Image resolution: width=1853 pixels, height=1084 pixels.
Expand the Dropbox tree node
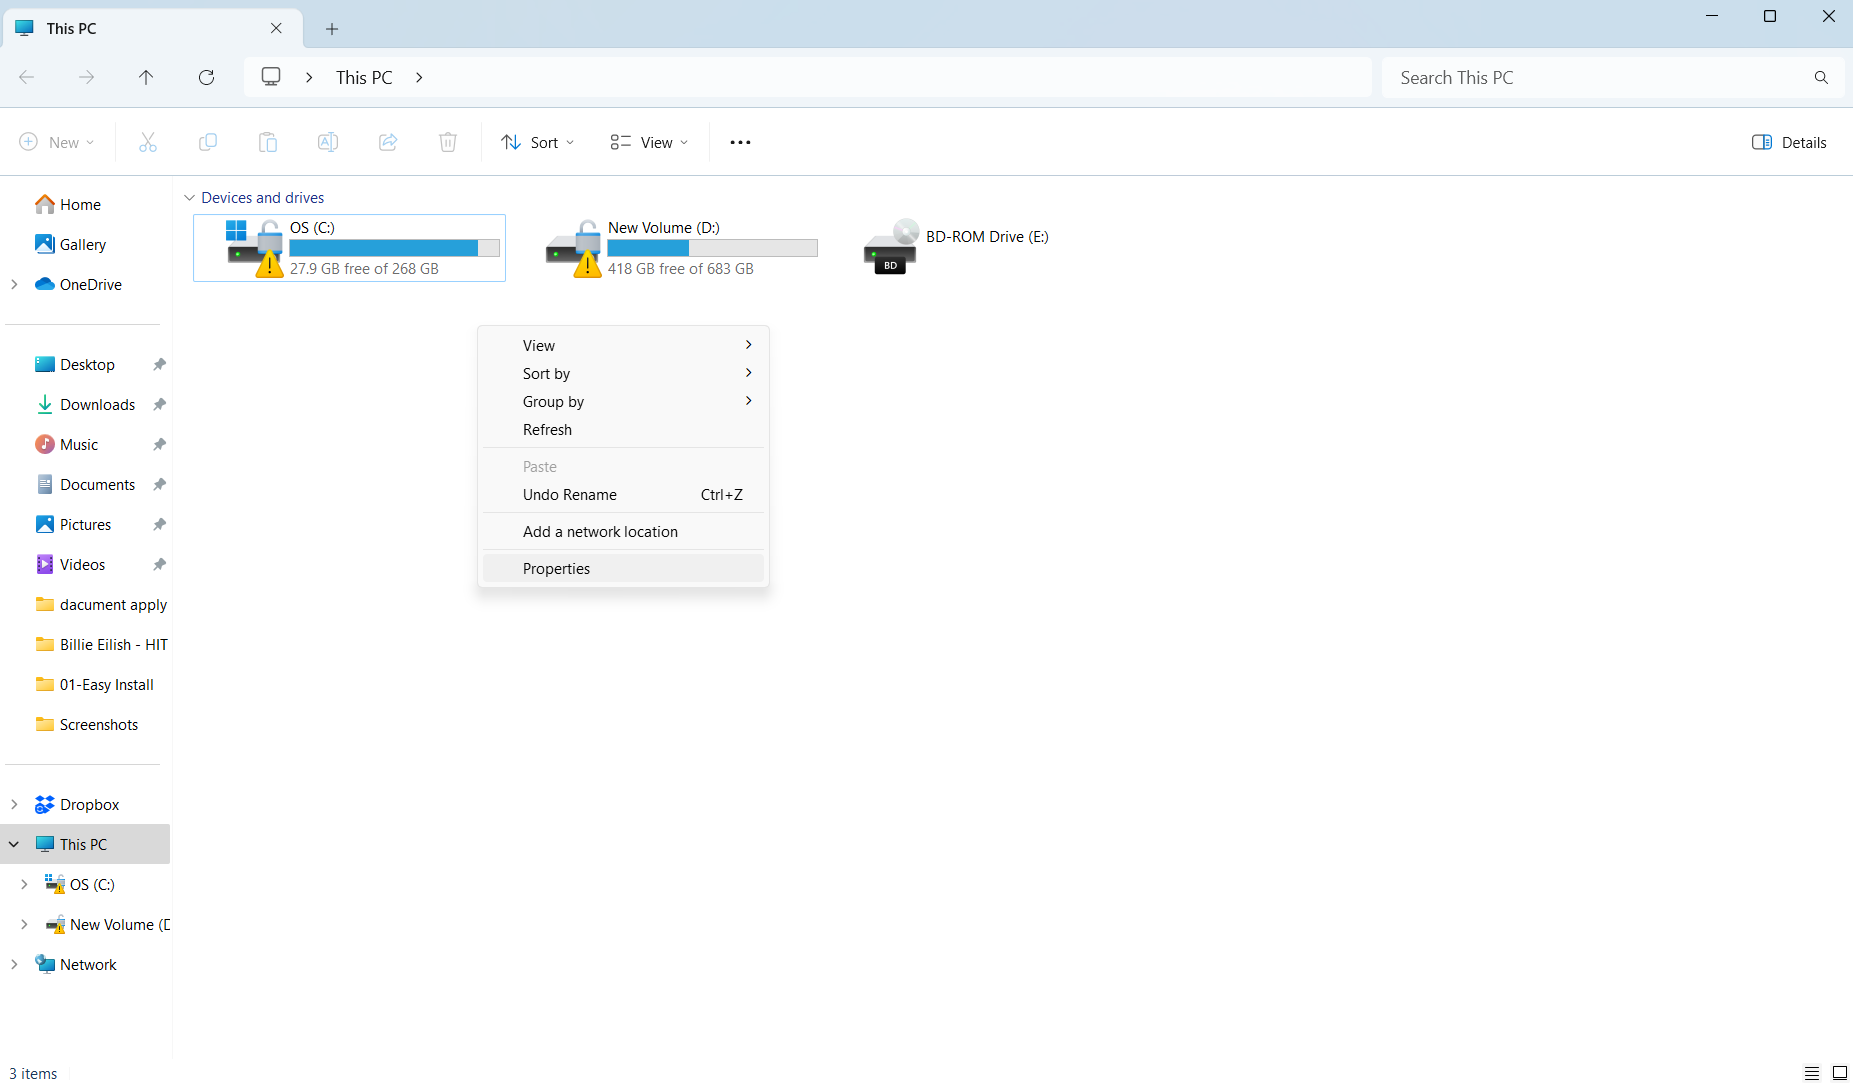(x=14, y=805)
